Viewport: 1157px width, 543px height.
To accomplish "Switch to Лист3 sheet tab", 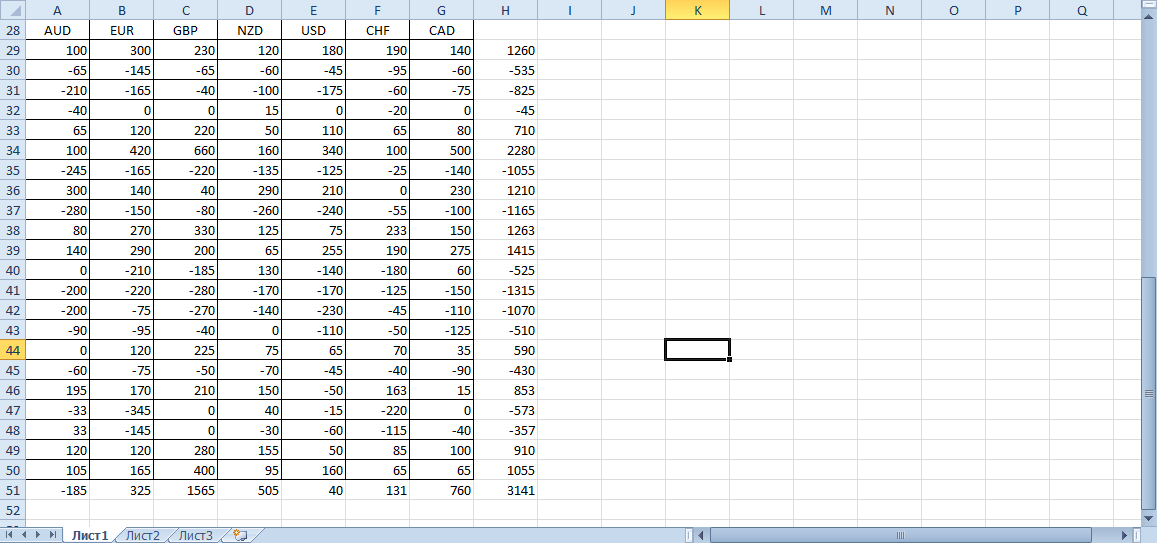I will [196, 535].
